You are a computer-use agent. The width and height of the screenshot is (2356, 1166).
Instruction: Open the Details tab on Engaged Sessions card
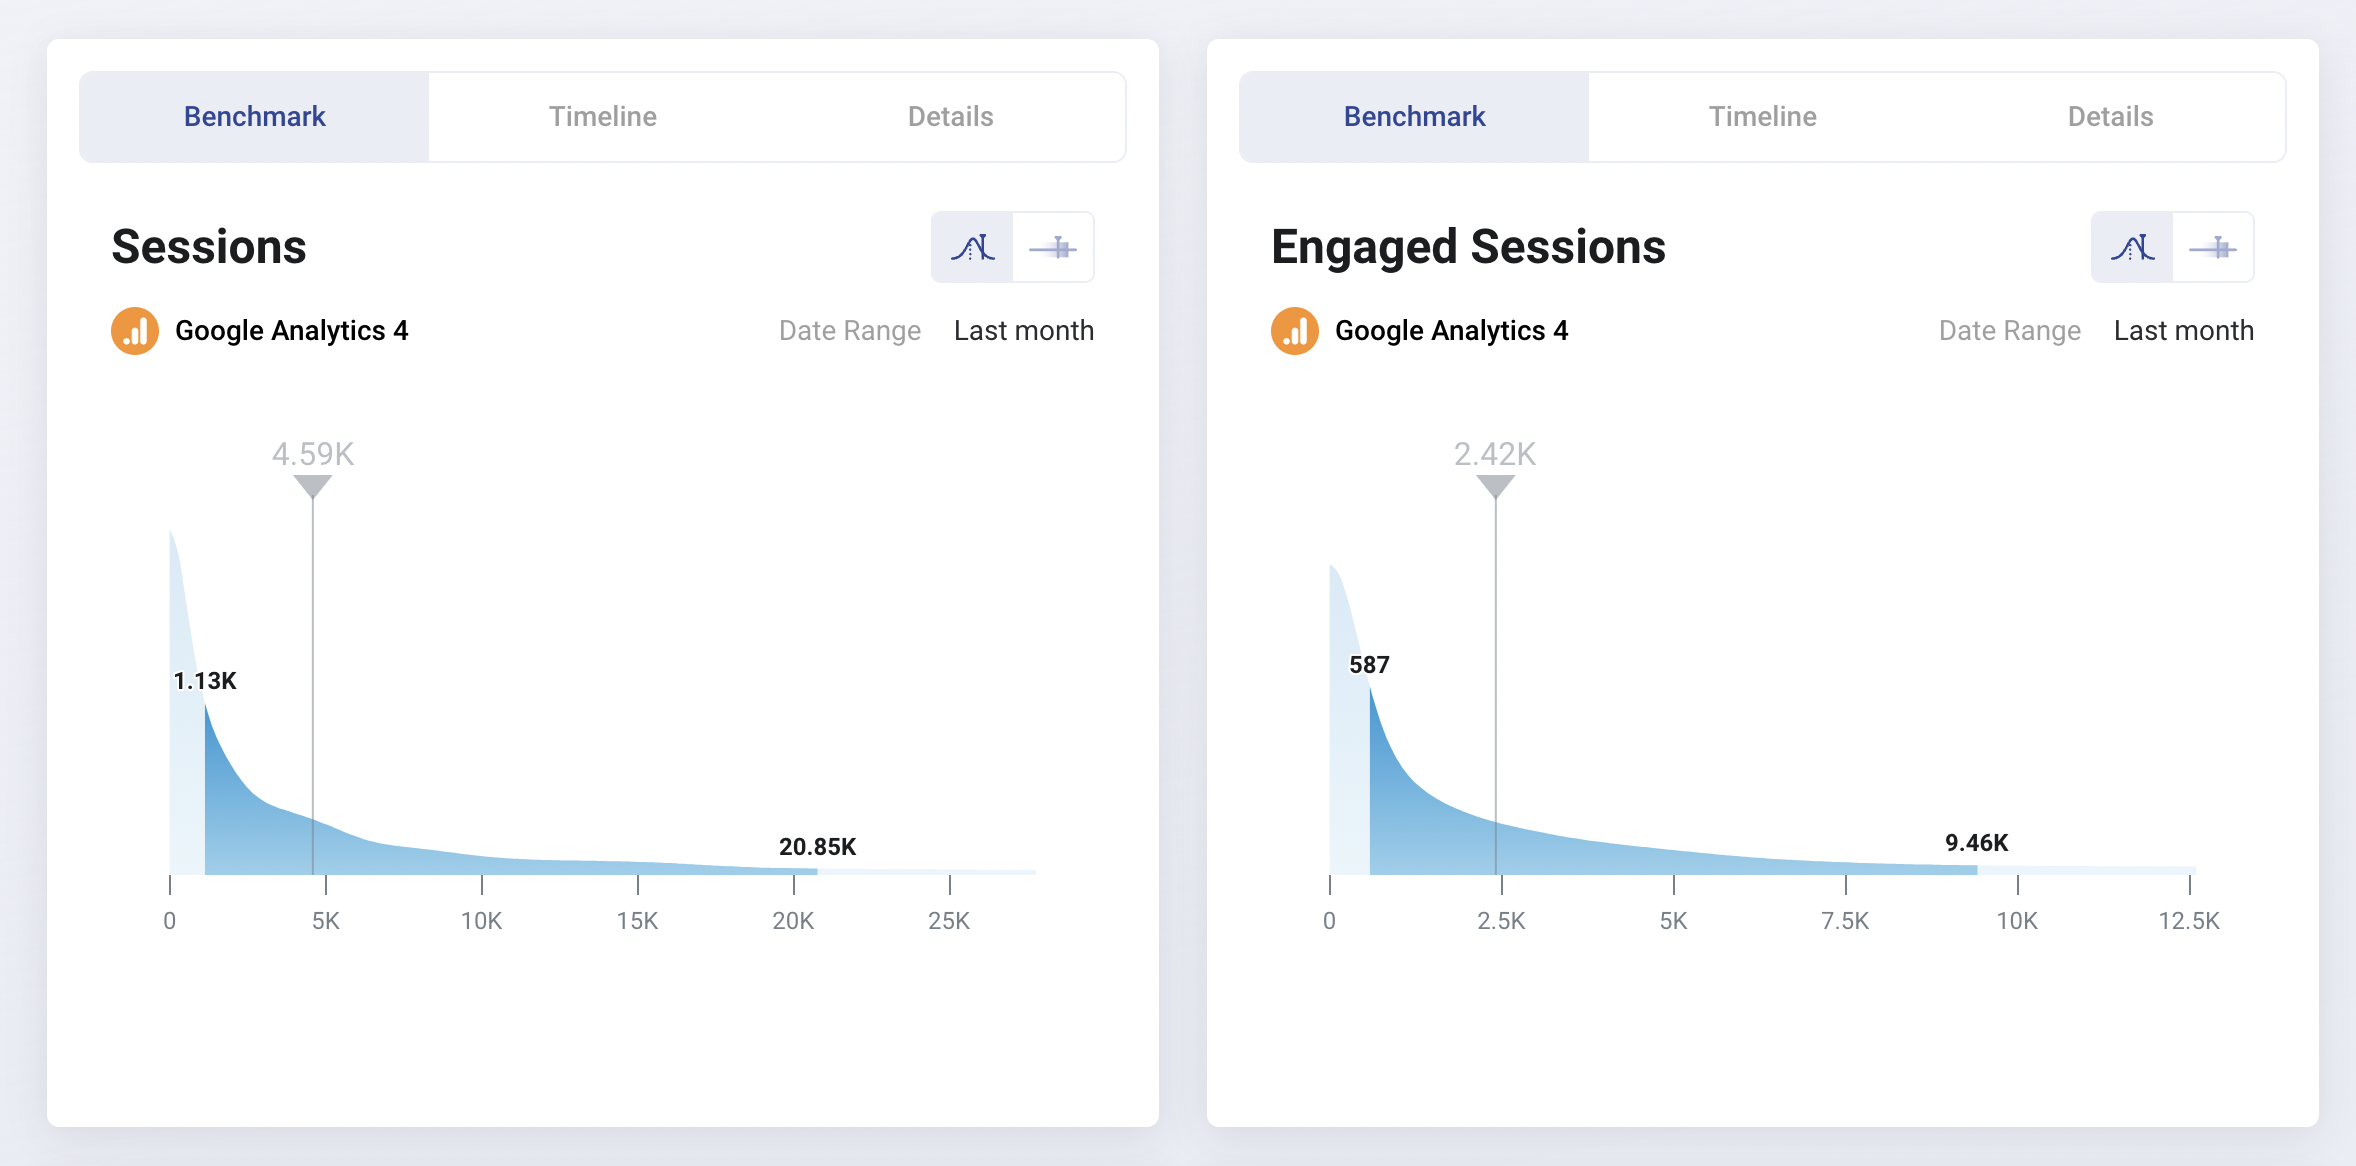(2109, 116)
